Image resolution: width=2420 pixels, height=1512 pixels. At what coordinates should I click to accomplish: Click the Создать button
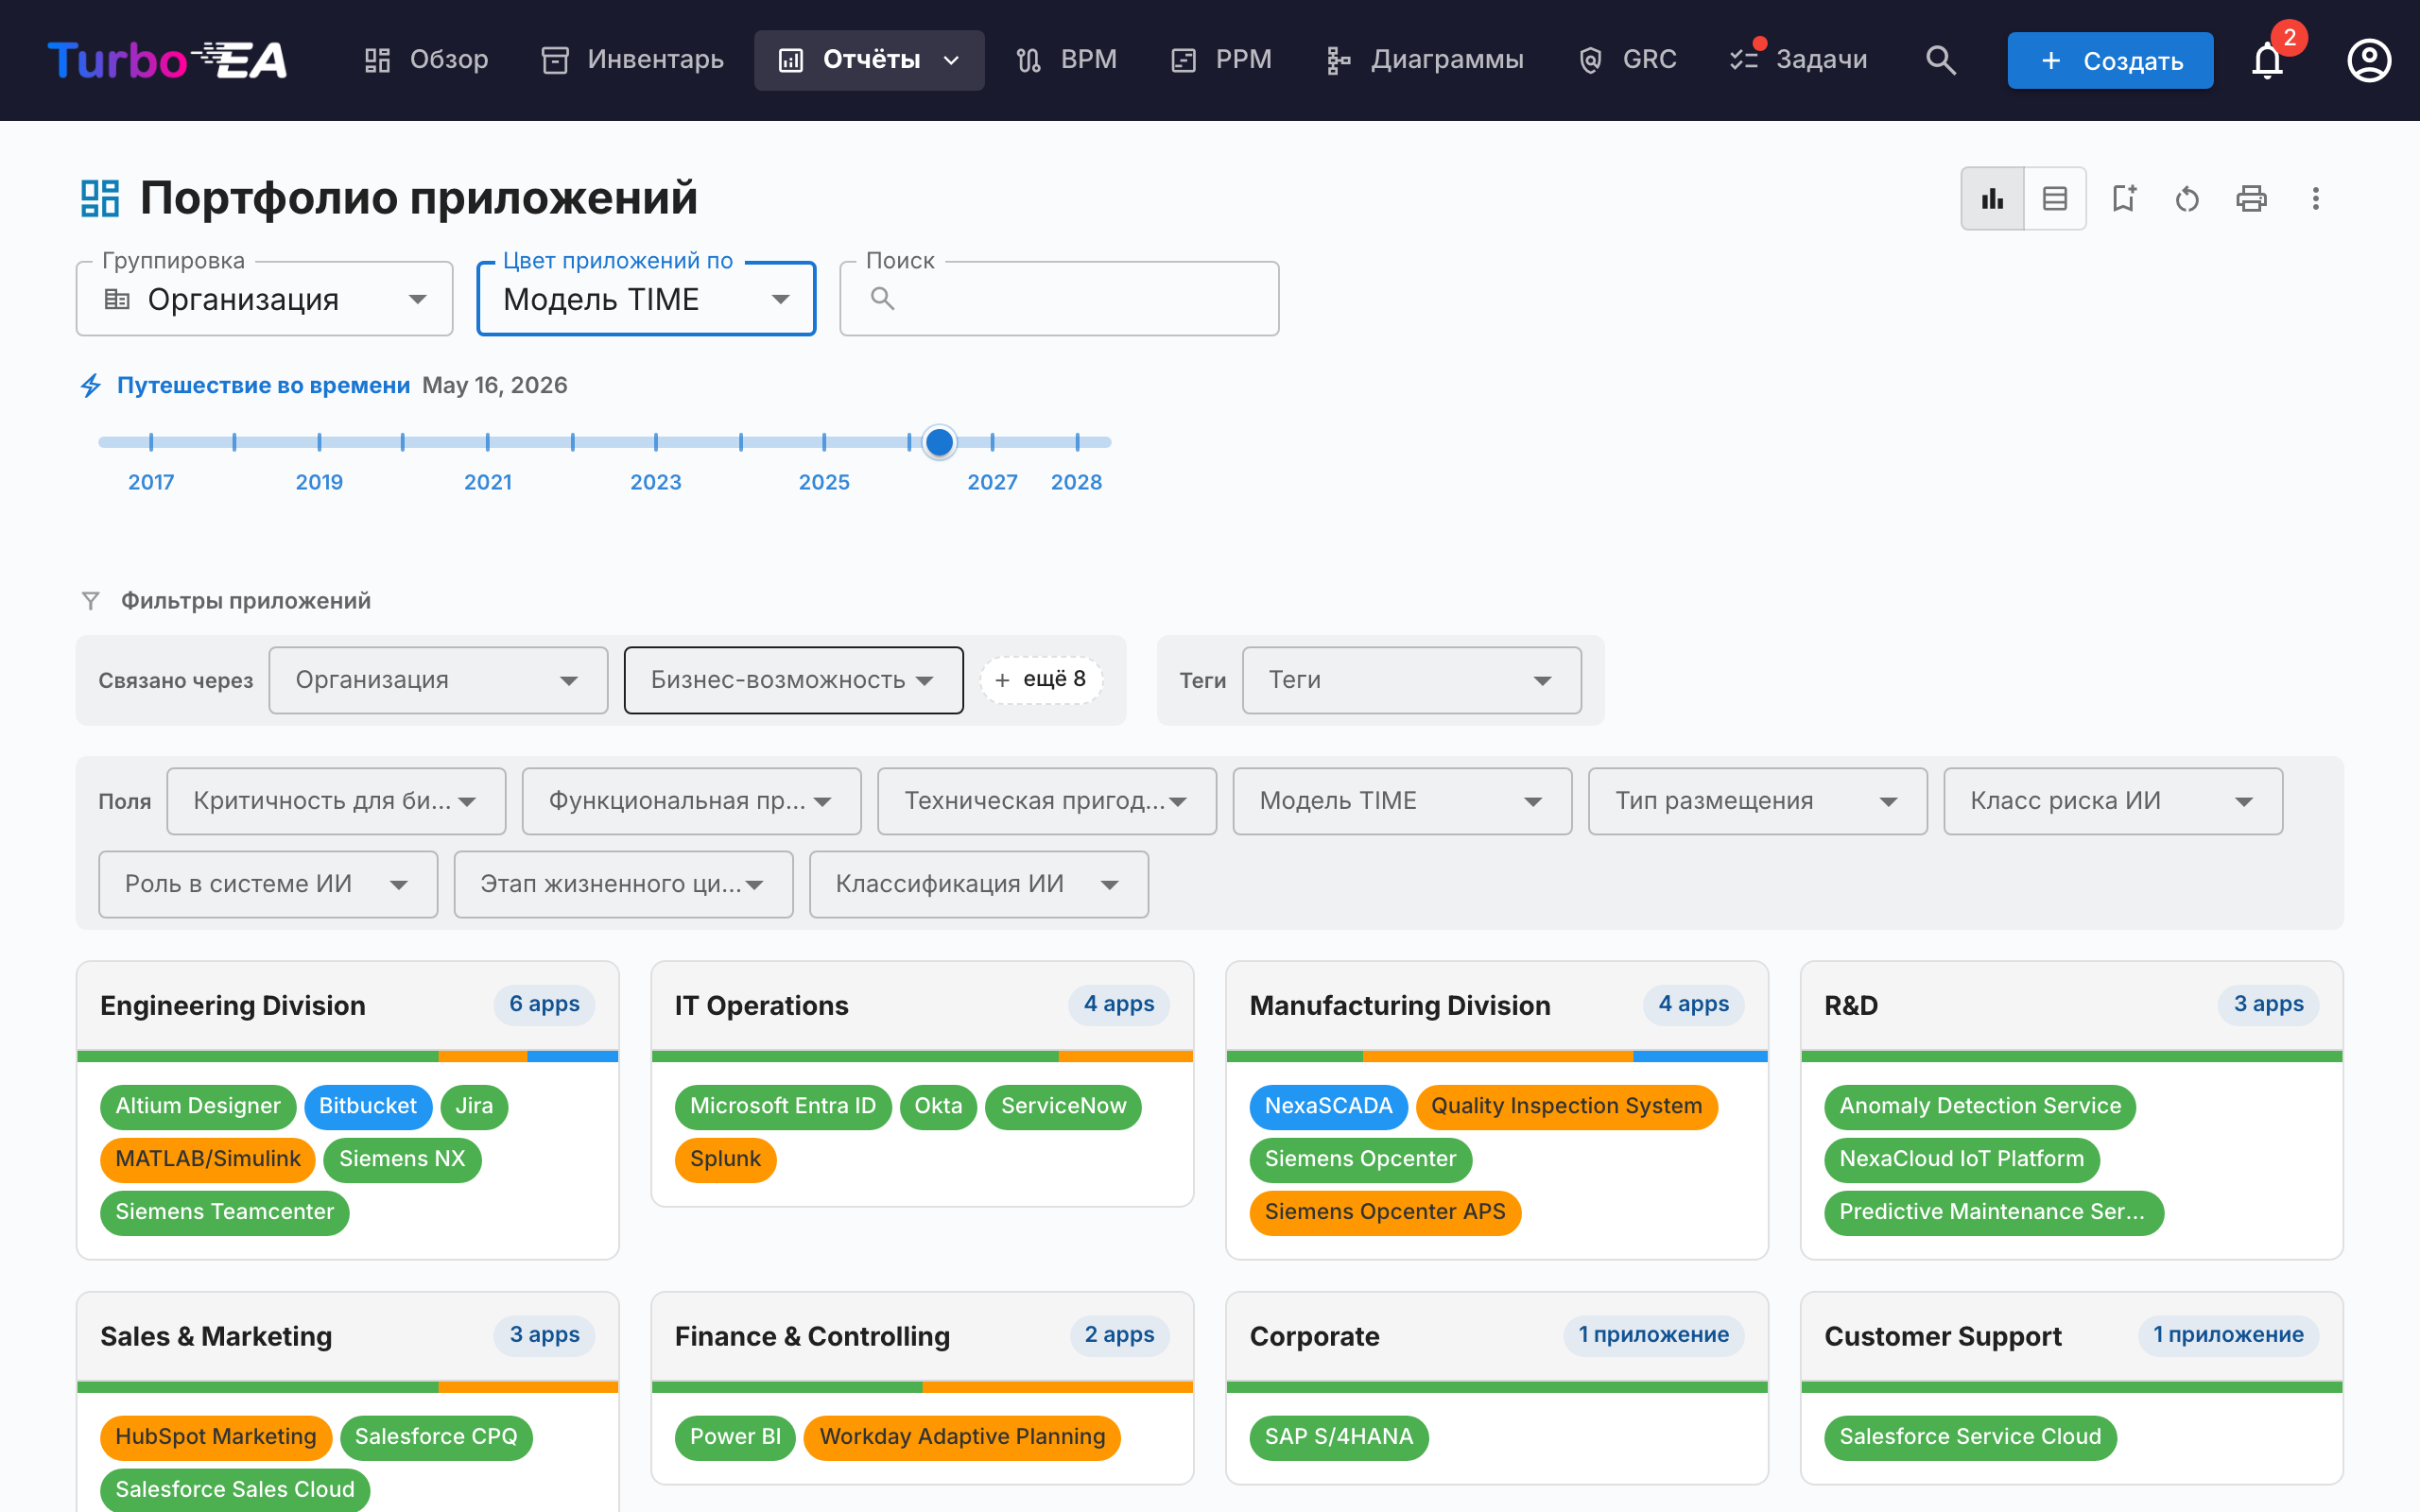2110,60
